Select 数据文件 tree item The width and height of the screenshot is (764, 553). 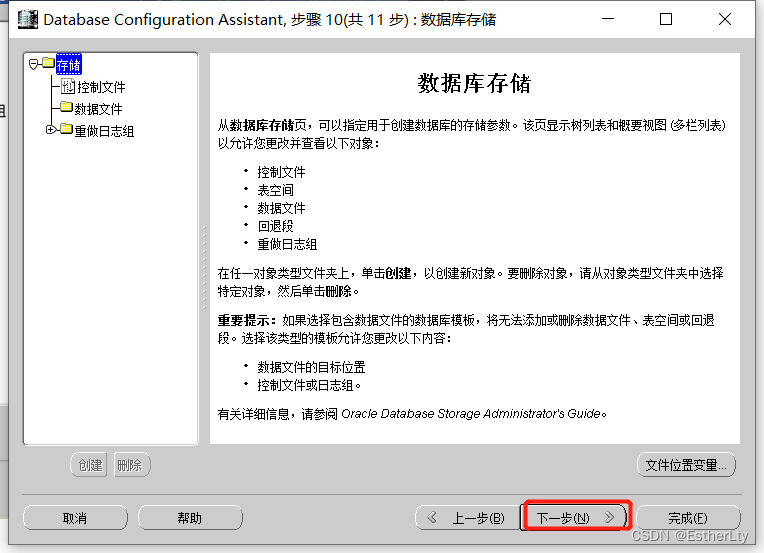(x=98, y=109)
